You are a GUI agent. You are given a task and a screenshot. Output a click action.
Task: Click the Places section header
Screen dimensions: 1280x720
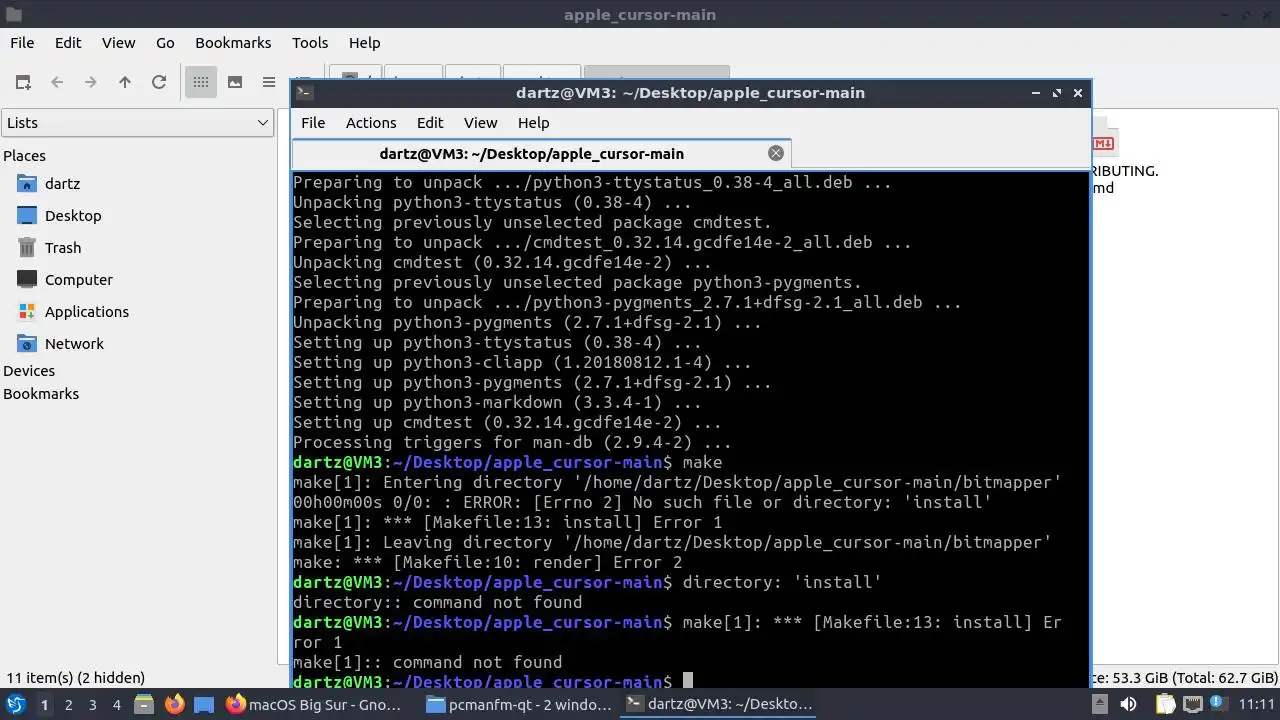pyautogui.click(x=24, y=156)
